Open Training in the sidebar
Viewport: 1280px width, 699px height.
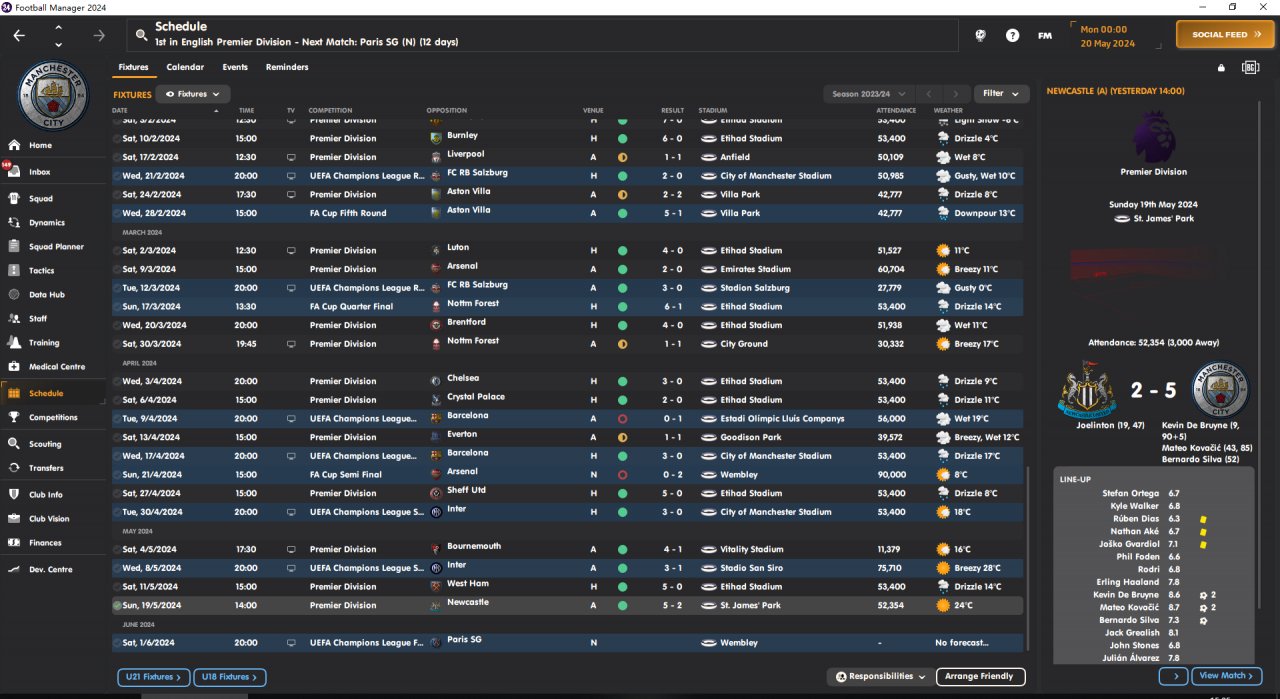pos(44,343)
